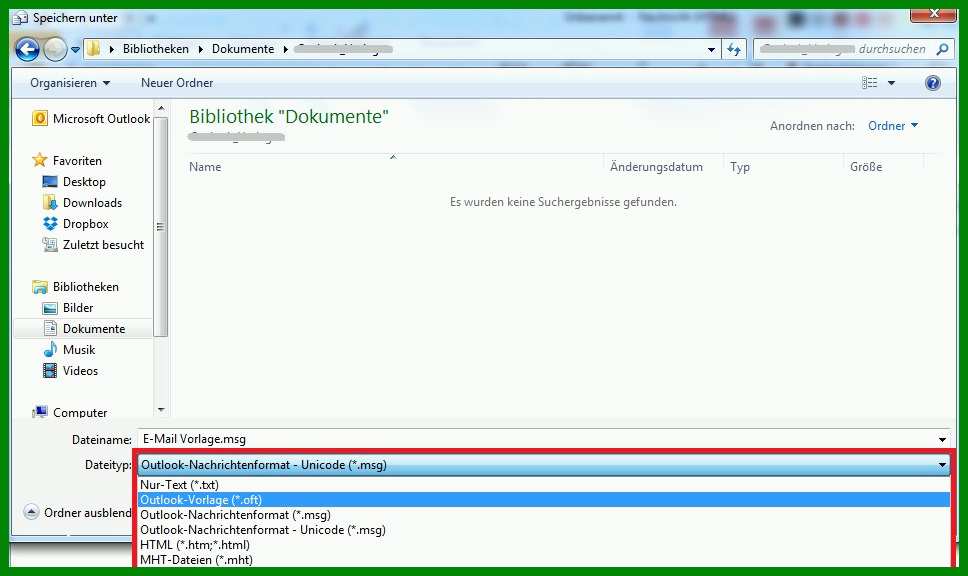Open the view options dropdown arrow
The width and height of the screenshot is (968, 576).
(x=891, y=83)
